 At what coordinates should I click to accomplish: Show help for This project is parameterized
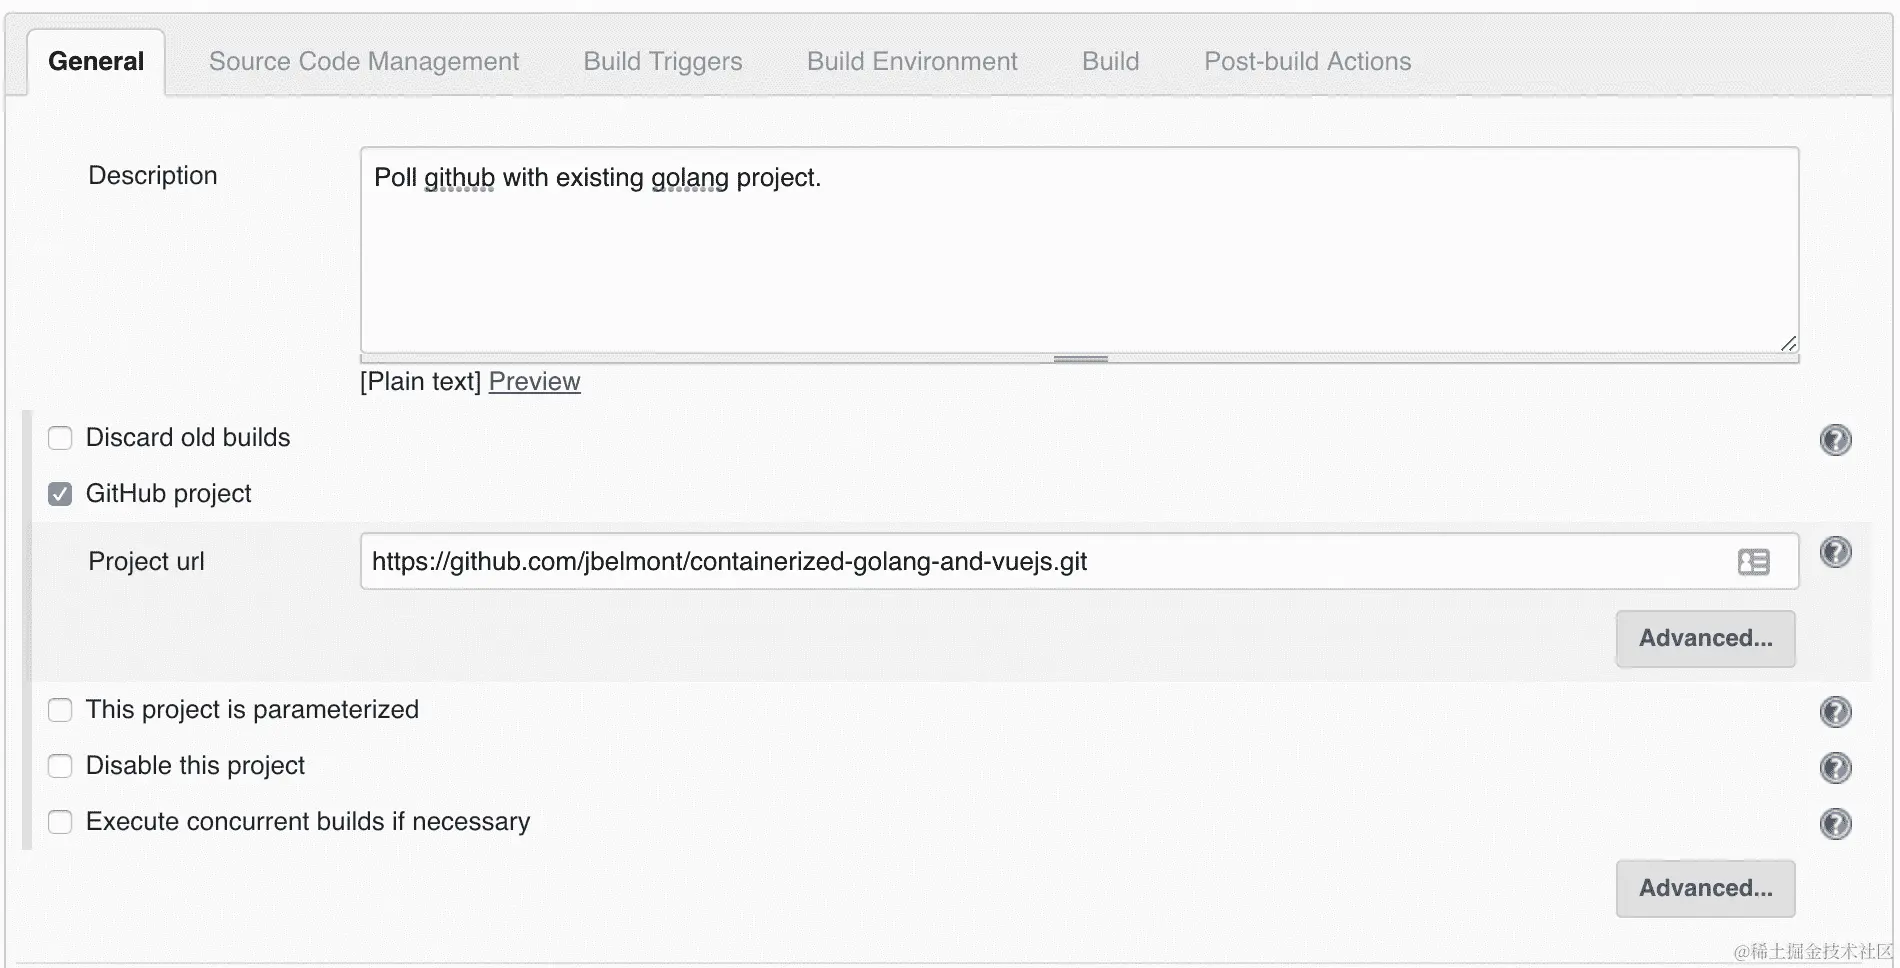[x=1835, y=712]
